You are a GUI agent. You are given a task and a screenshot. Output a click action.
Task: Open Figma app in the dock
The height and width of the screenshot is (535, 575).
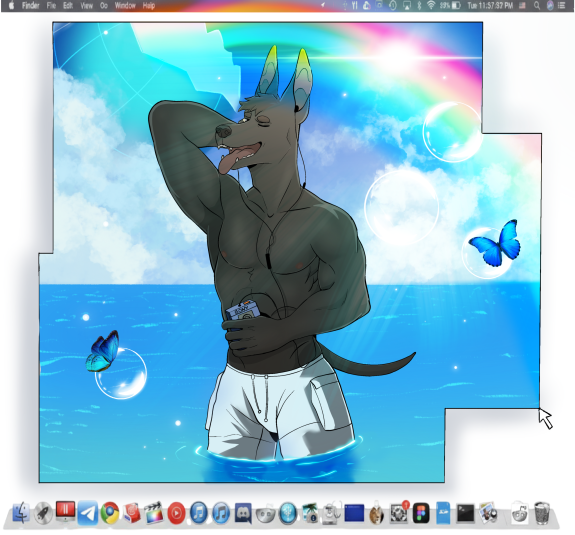(x=421, y=513)
